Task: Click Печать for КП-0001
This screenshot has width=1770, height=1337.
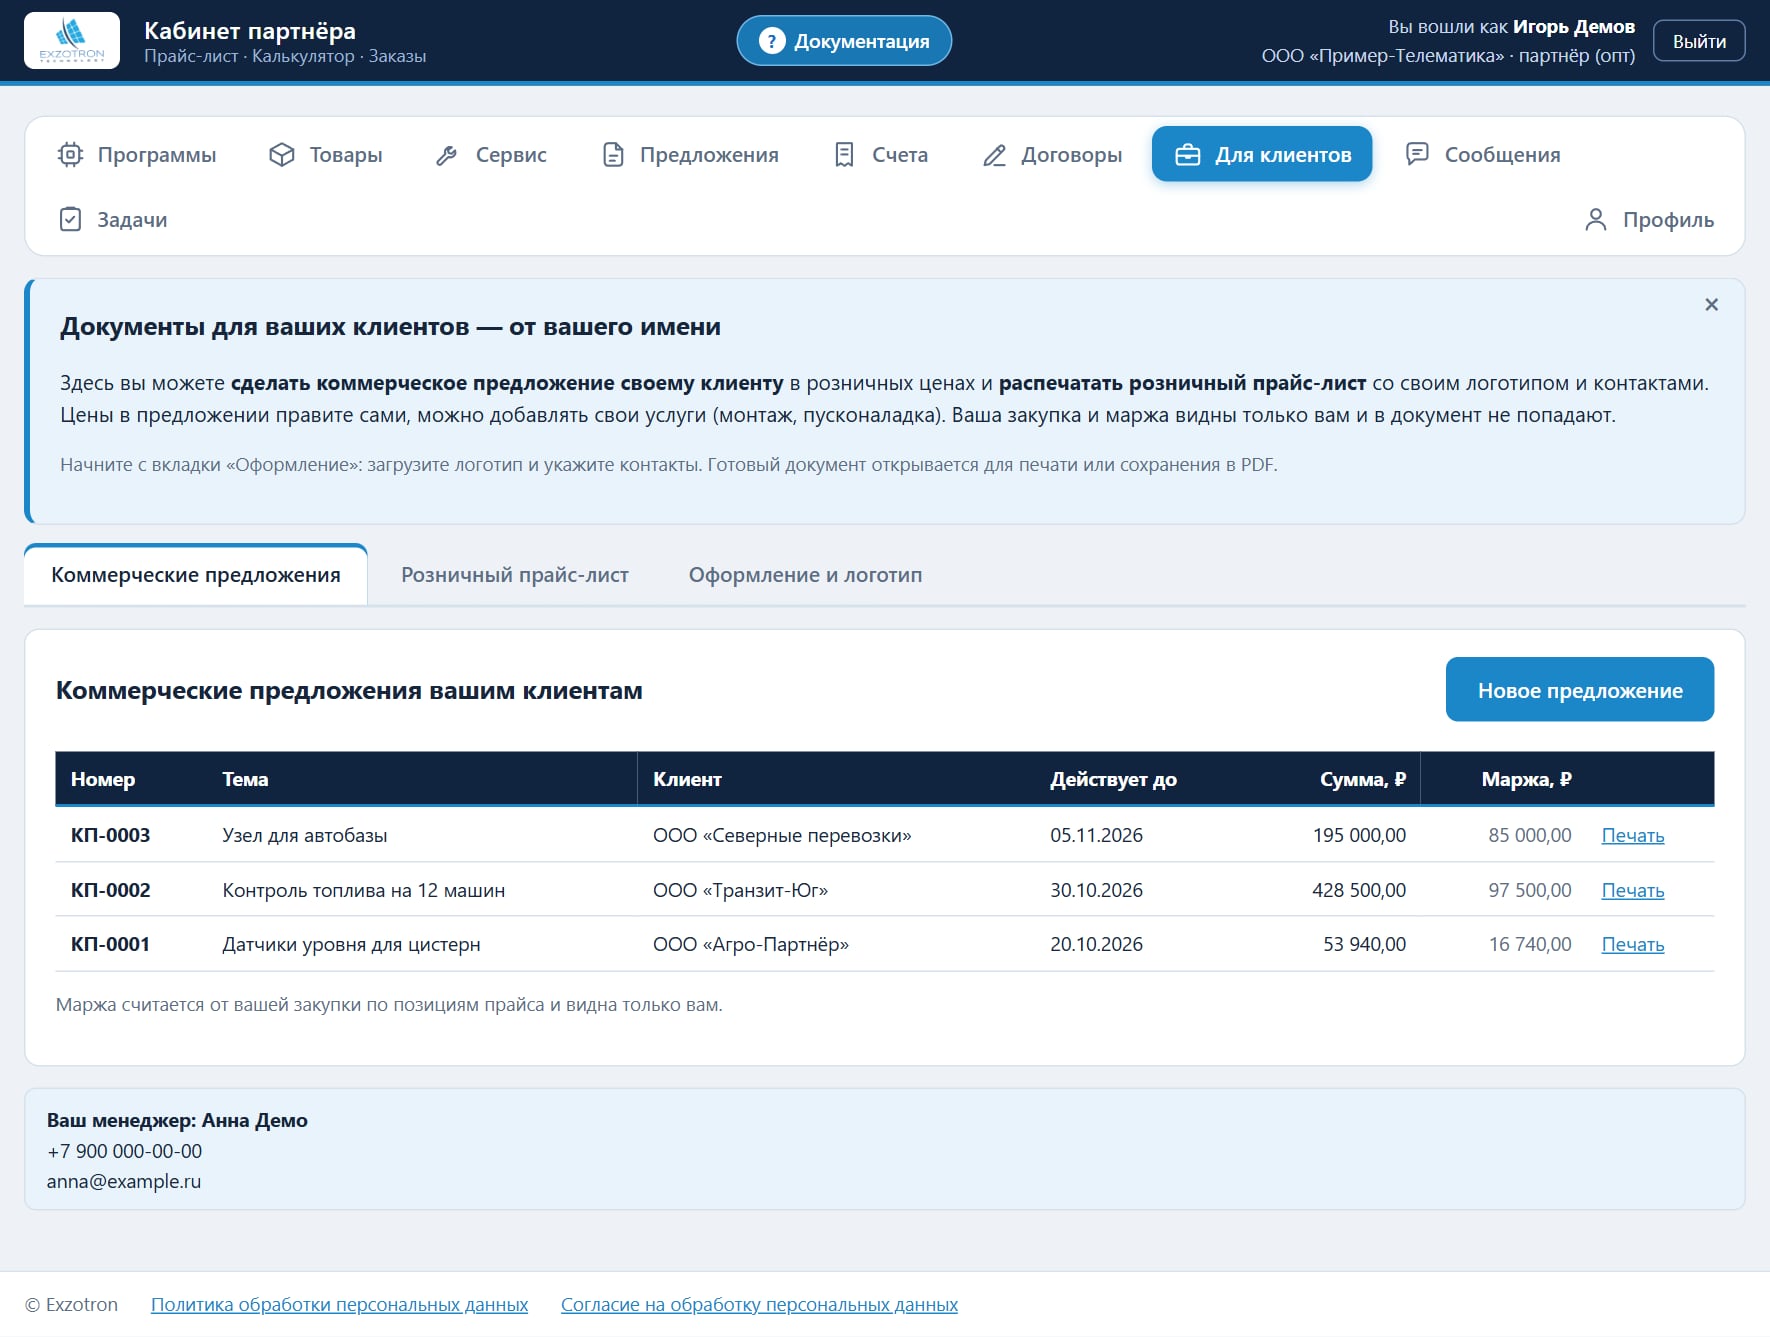Action: 1633,944
